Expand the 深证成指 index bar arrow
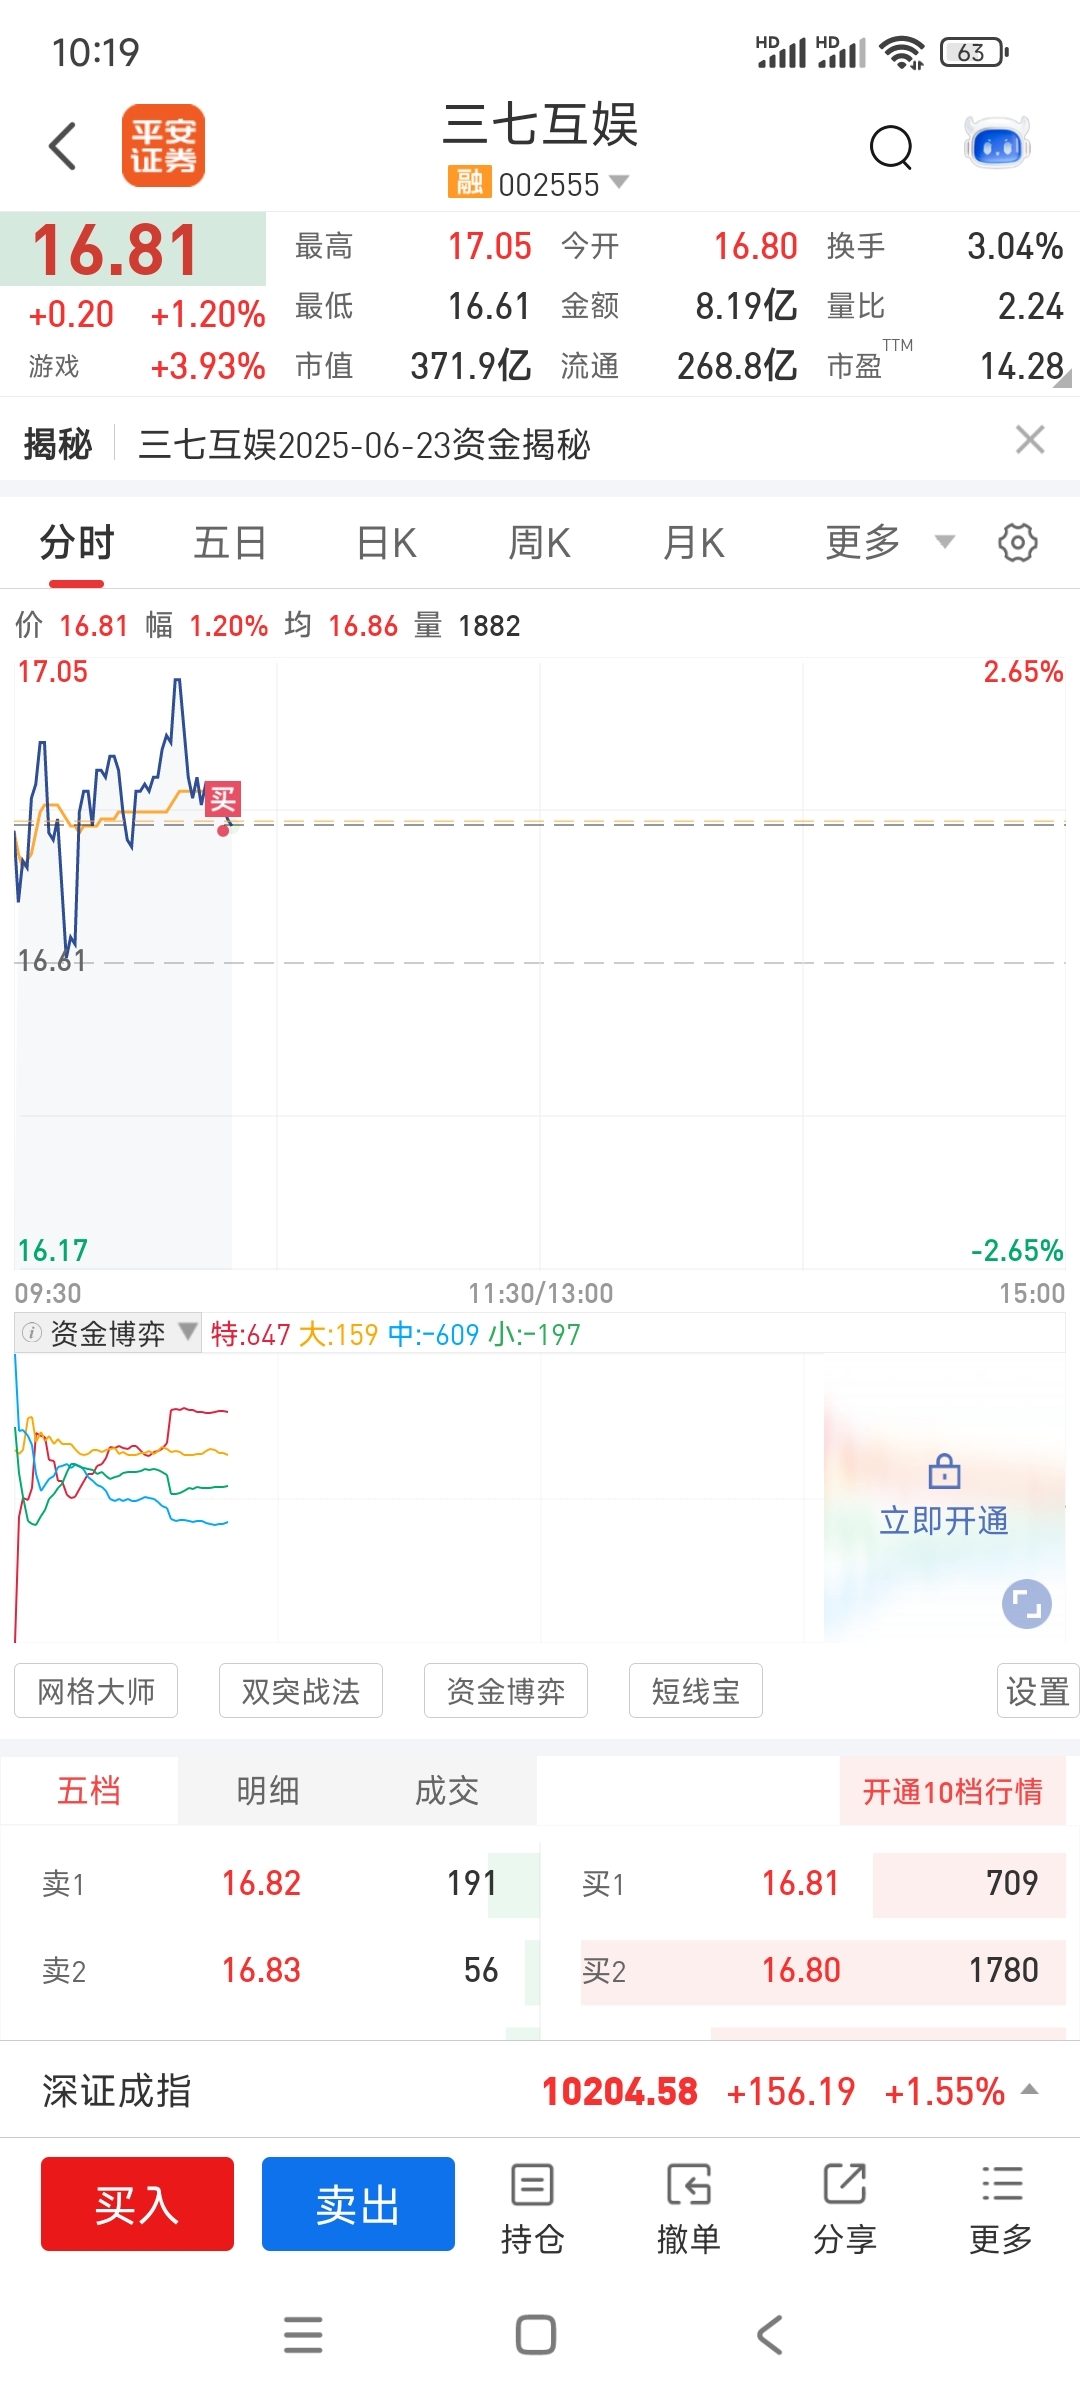This screenshot has width=1080, height=2400. pyautogui.click(x=1029, y=2090)
